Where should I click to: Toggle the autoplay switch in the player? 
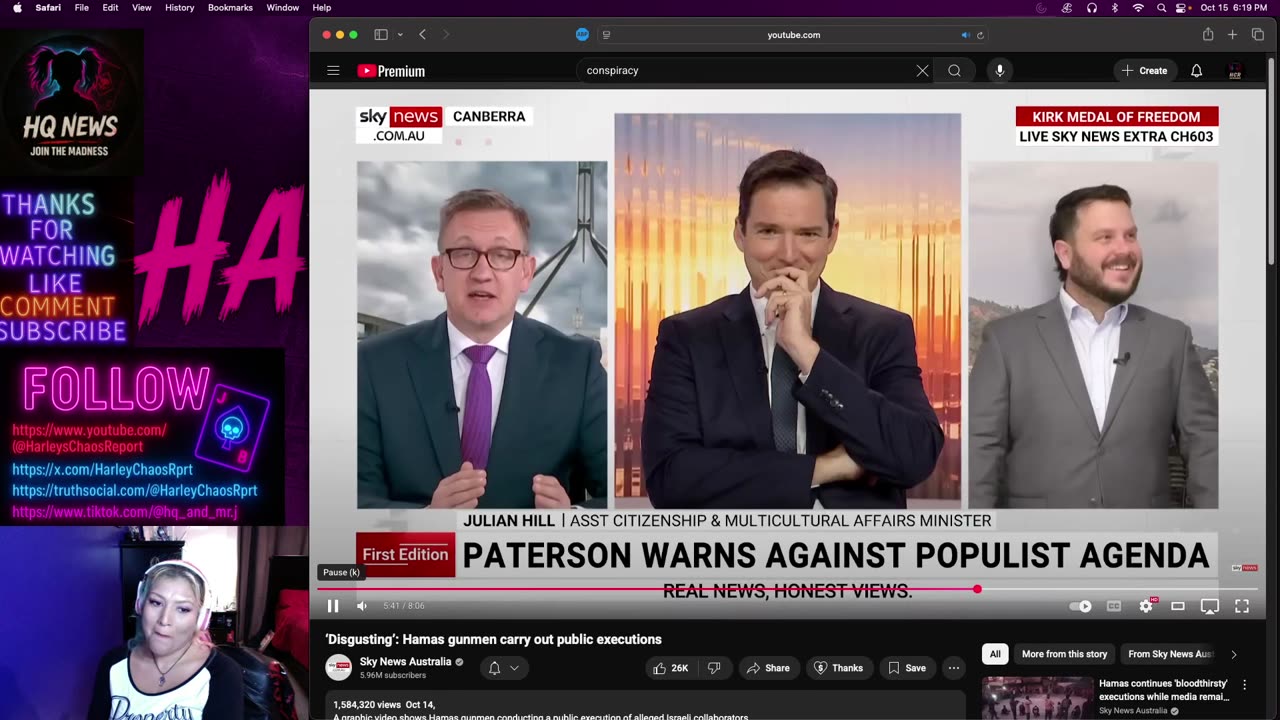[1081, 606]
